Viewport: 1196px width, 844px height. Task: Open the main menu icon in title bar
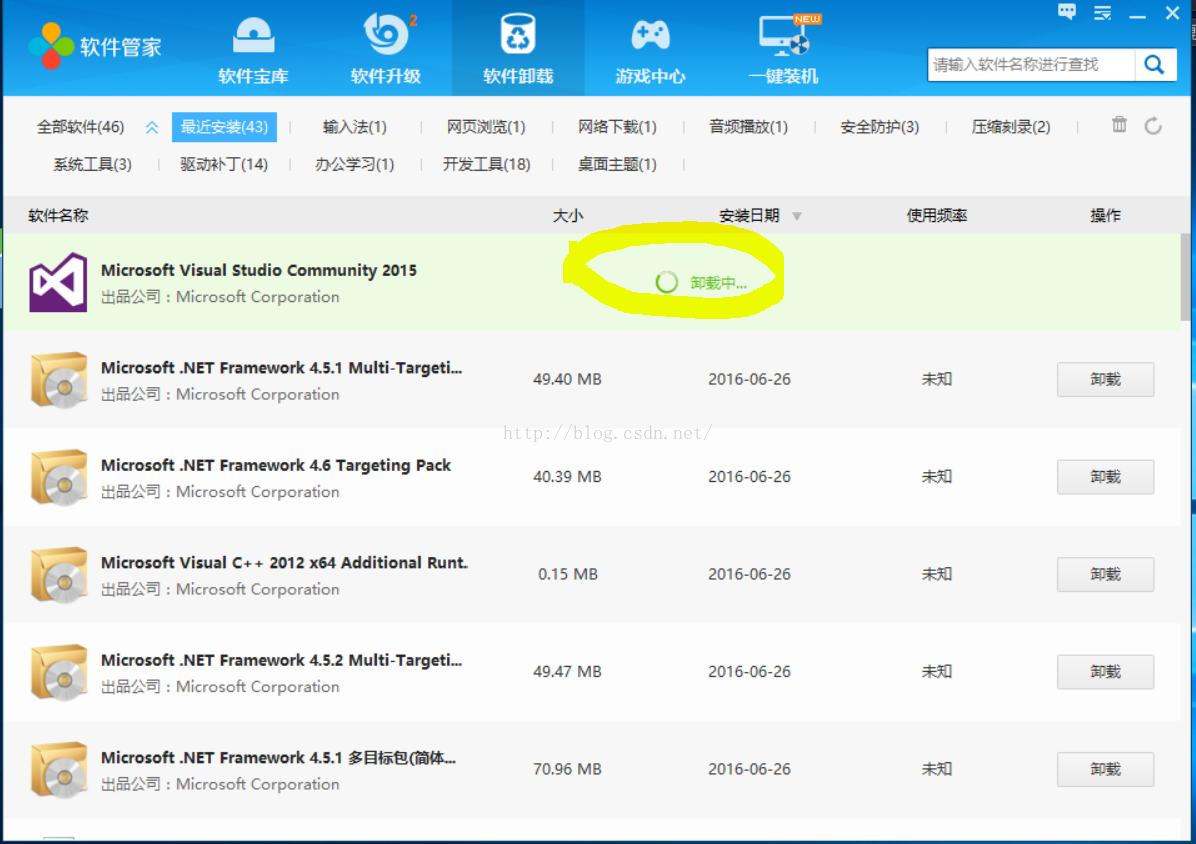1102,13
